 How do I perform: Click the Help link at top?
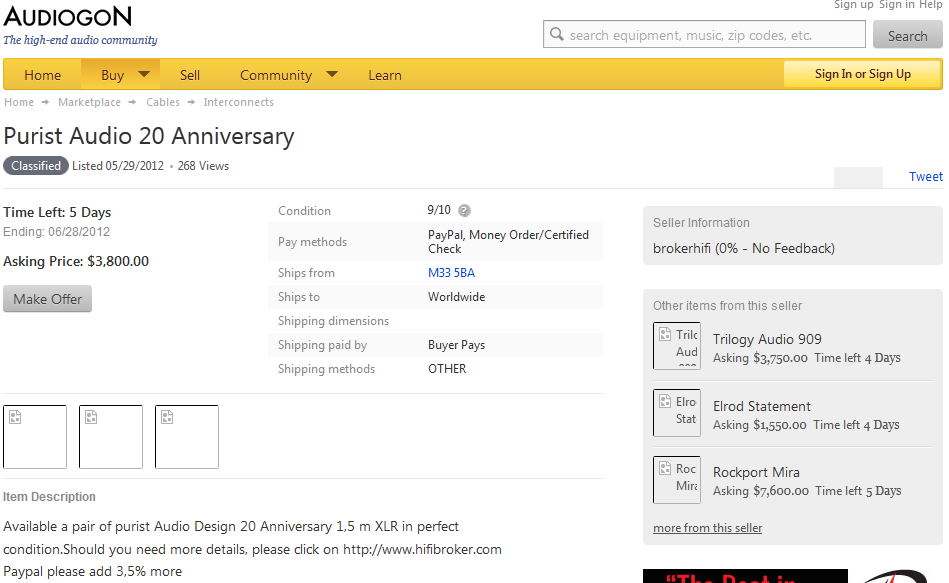[930, 5]
